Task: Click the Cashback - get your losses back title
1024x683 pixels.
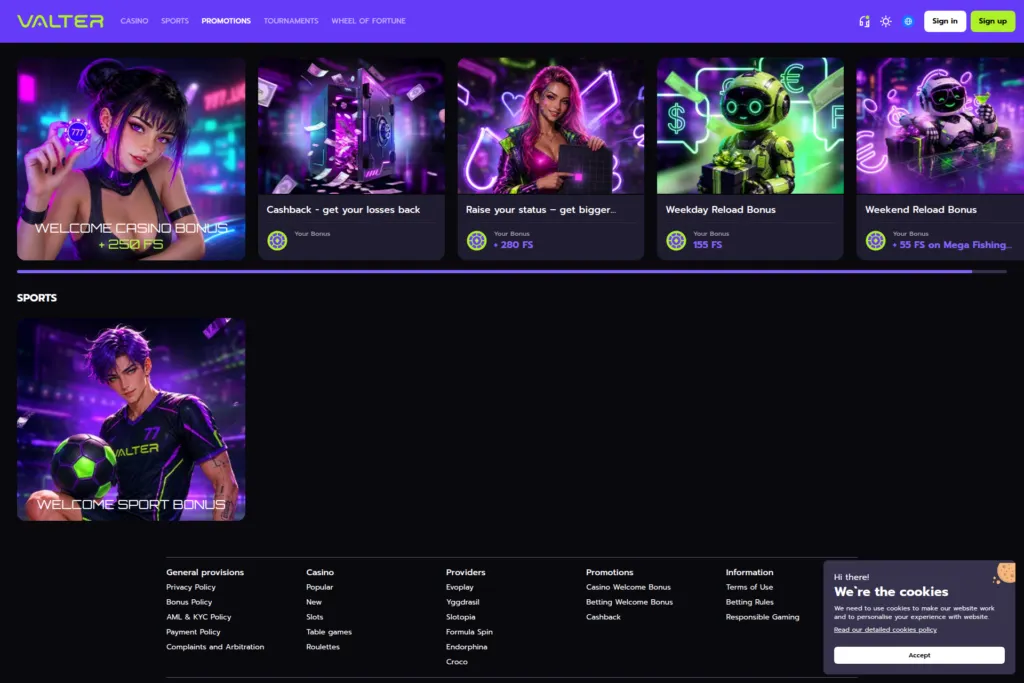Action: coord(343,210)
